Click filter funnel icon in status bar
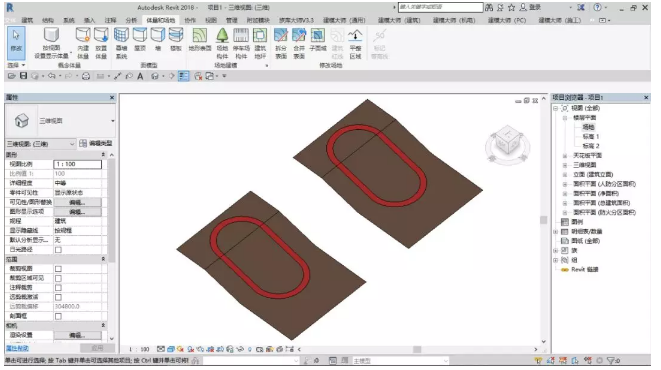 tap(611, 360)
